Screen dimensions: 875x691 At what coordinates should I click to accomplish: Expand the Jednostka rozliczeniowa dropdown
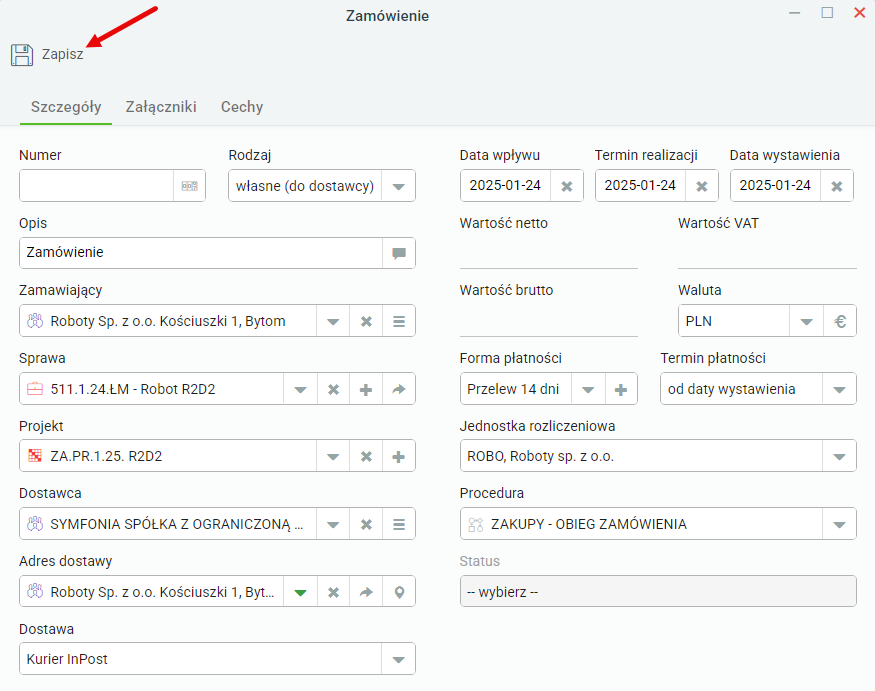[839, 456]
